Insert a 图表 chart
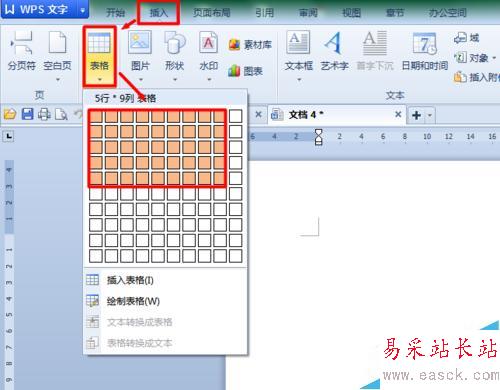This screenshot has width=500, height=390. (x=246, y=71)
